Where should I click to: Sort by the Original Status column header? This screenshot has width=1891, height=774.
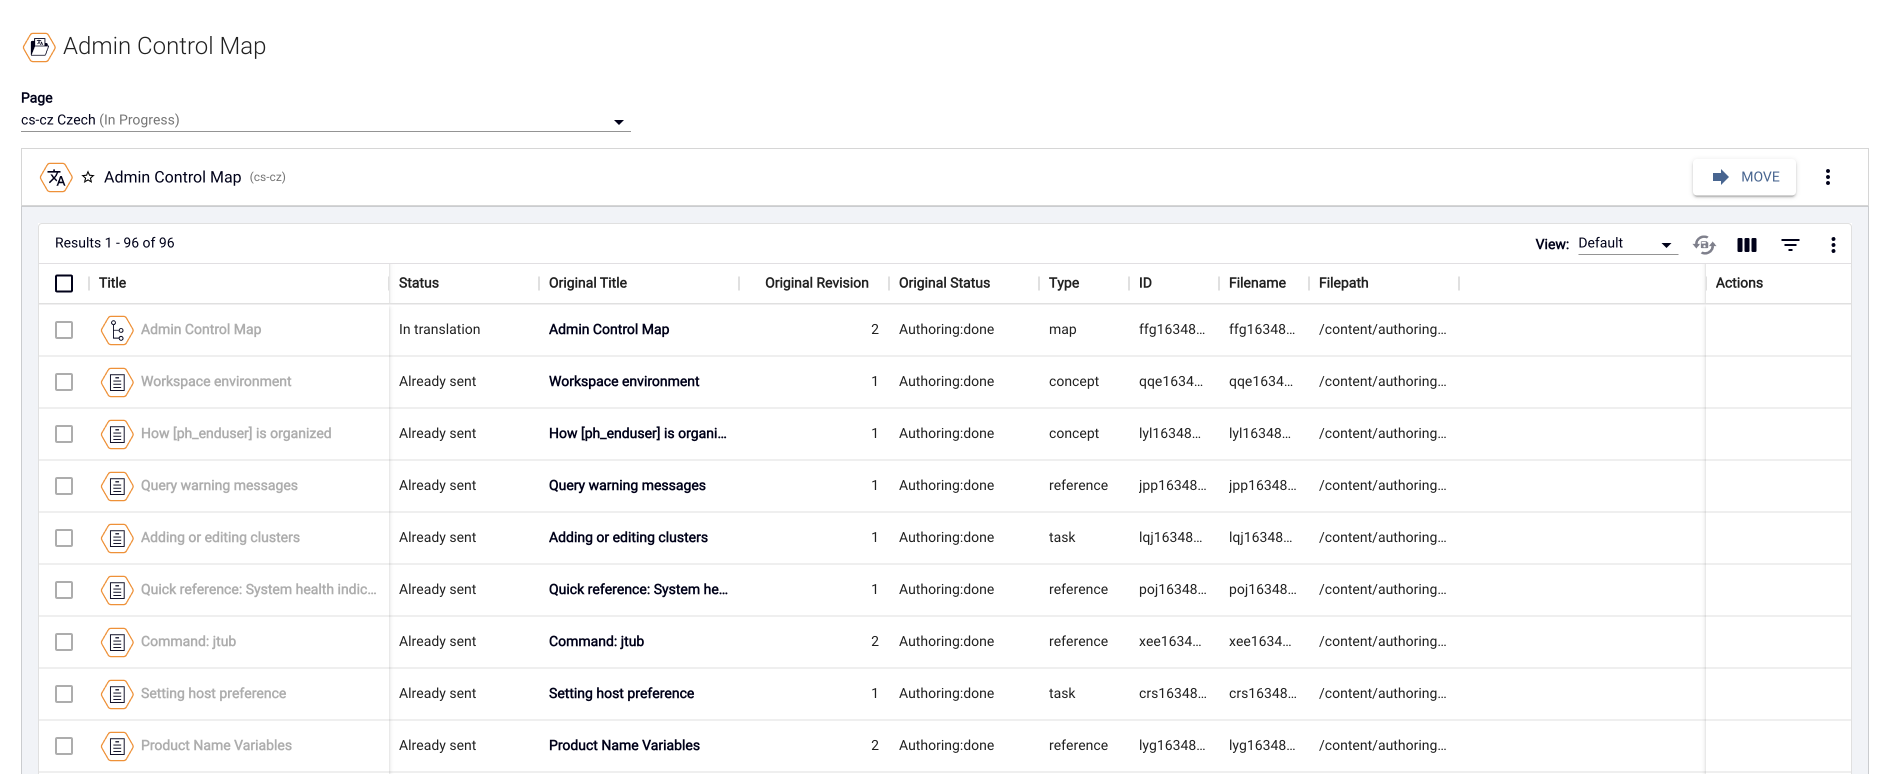(944, 283)
